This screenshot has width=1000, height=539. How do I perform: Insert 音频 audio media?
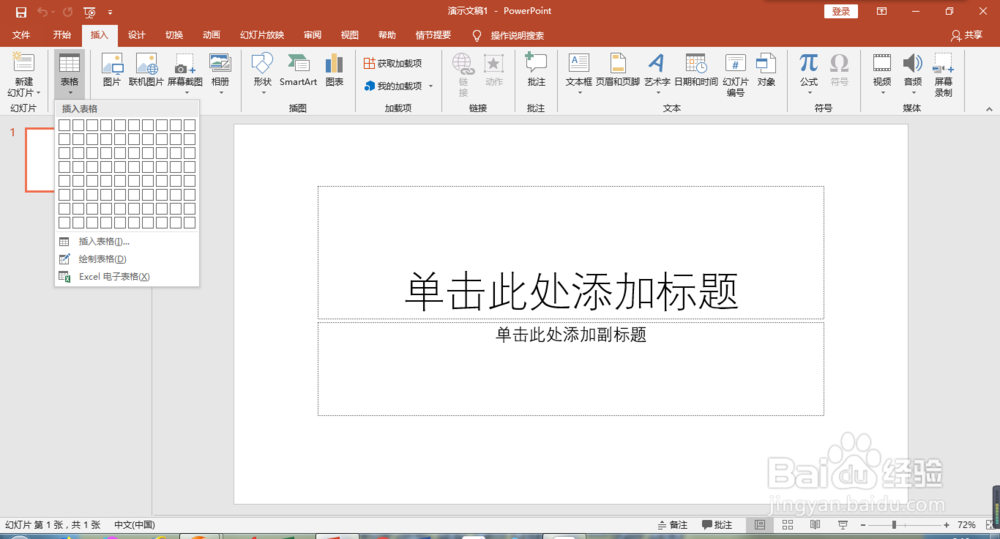tap(913, 73)
